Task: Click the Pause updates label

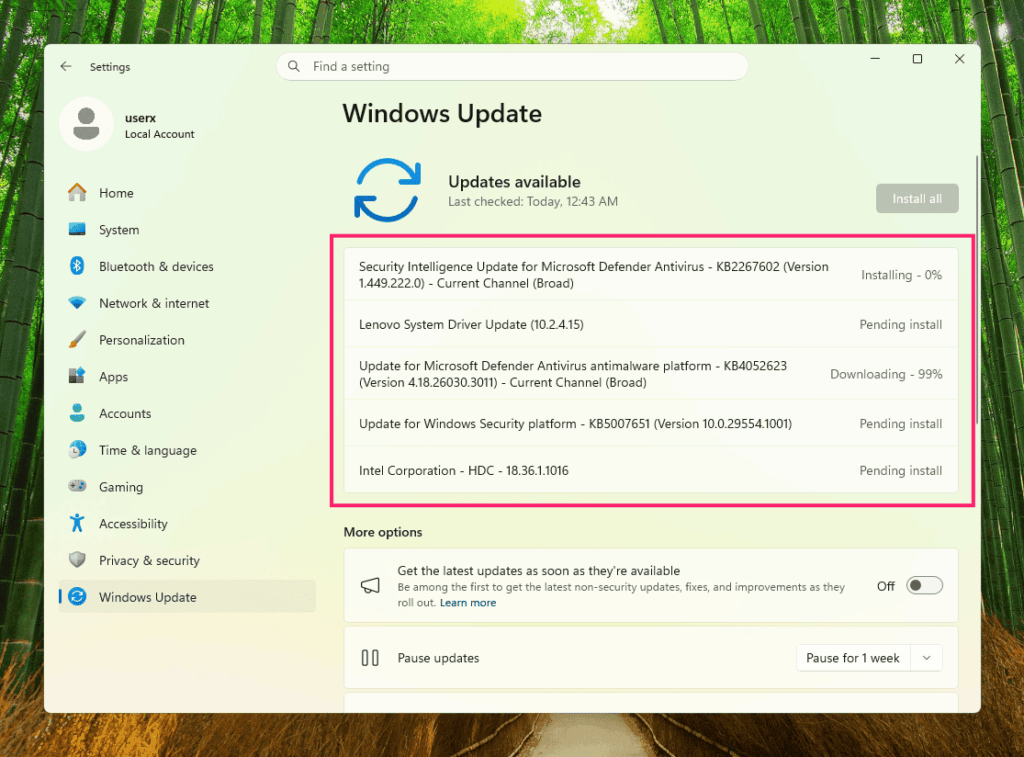Action: [438, 658]
